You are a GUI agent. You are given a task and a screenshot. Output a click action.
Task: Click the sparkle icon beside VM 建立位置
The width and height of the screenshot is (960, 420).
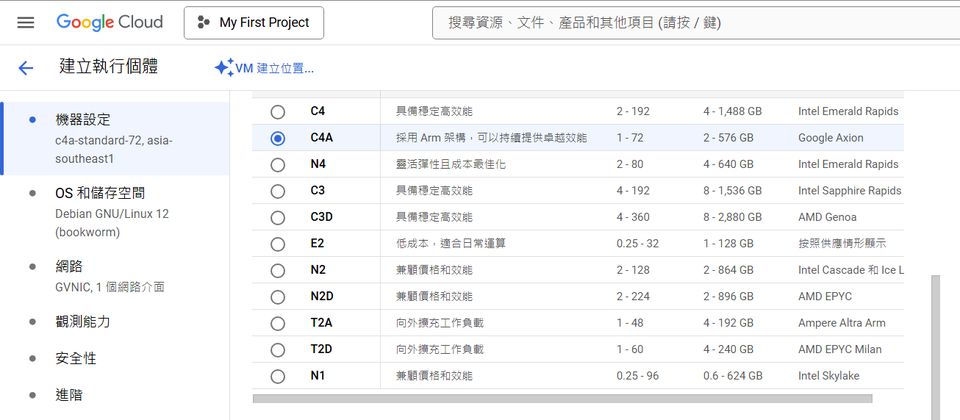point(224,67)
